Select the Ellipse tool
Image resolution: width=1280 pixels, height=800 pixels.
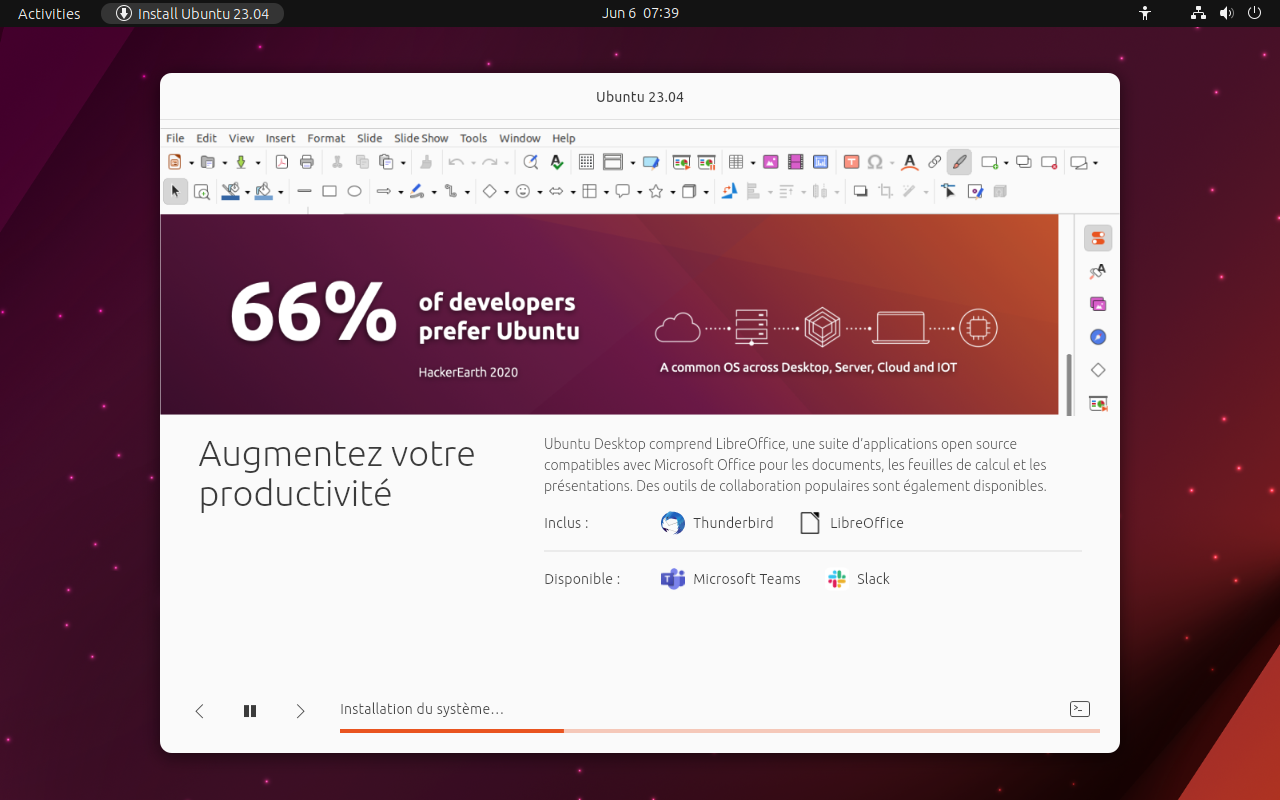[354, 191]
